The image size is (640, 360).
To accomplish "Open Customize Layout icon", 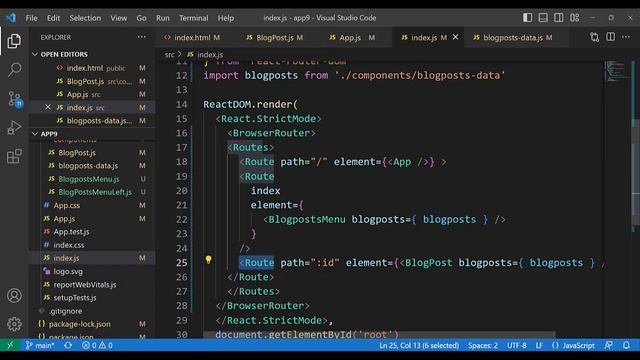I will [x=575, y=18].
